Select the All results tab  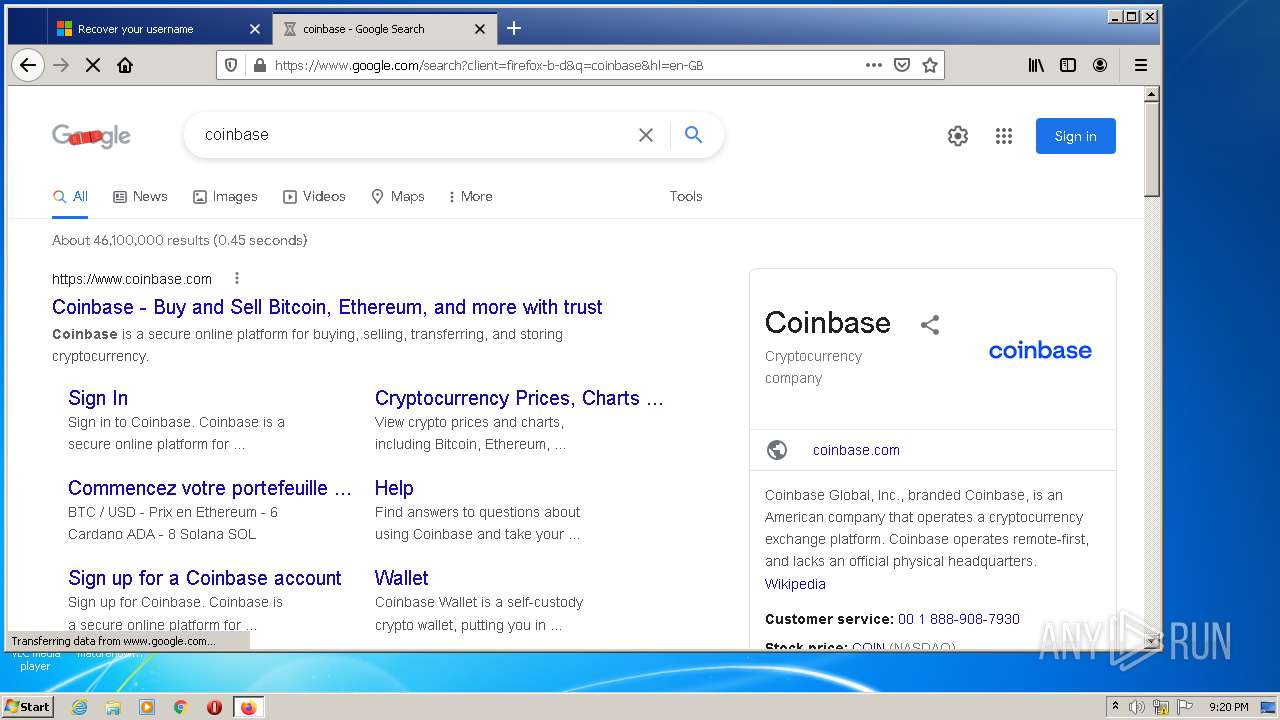[x=70, y=197]
